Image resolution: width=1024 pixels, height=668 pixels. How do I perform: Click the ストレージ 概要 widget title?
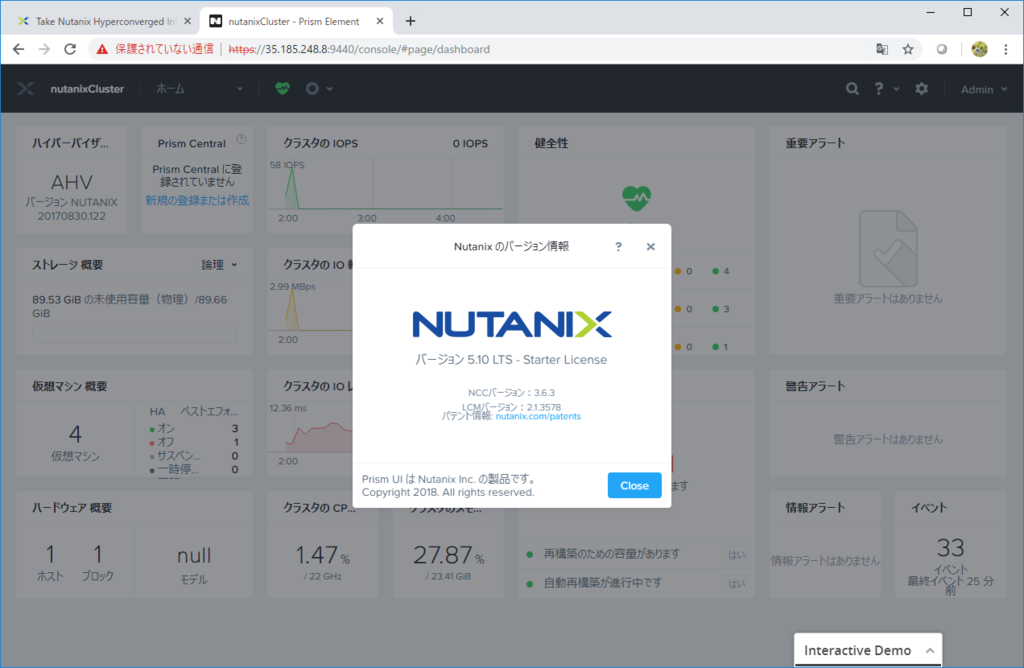coord(68,264)
